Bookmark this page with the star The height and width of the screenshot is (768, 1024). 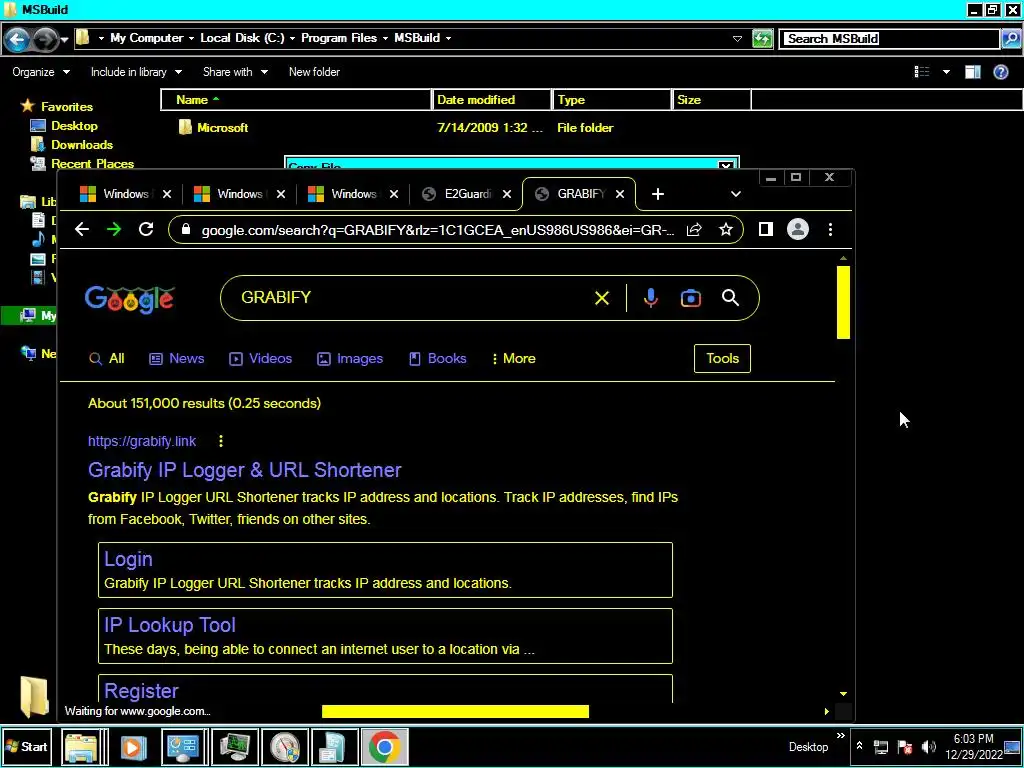pyautogui.click(x=726, y=229)
